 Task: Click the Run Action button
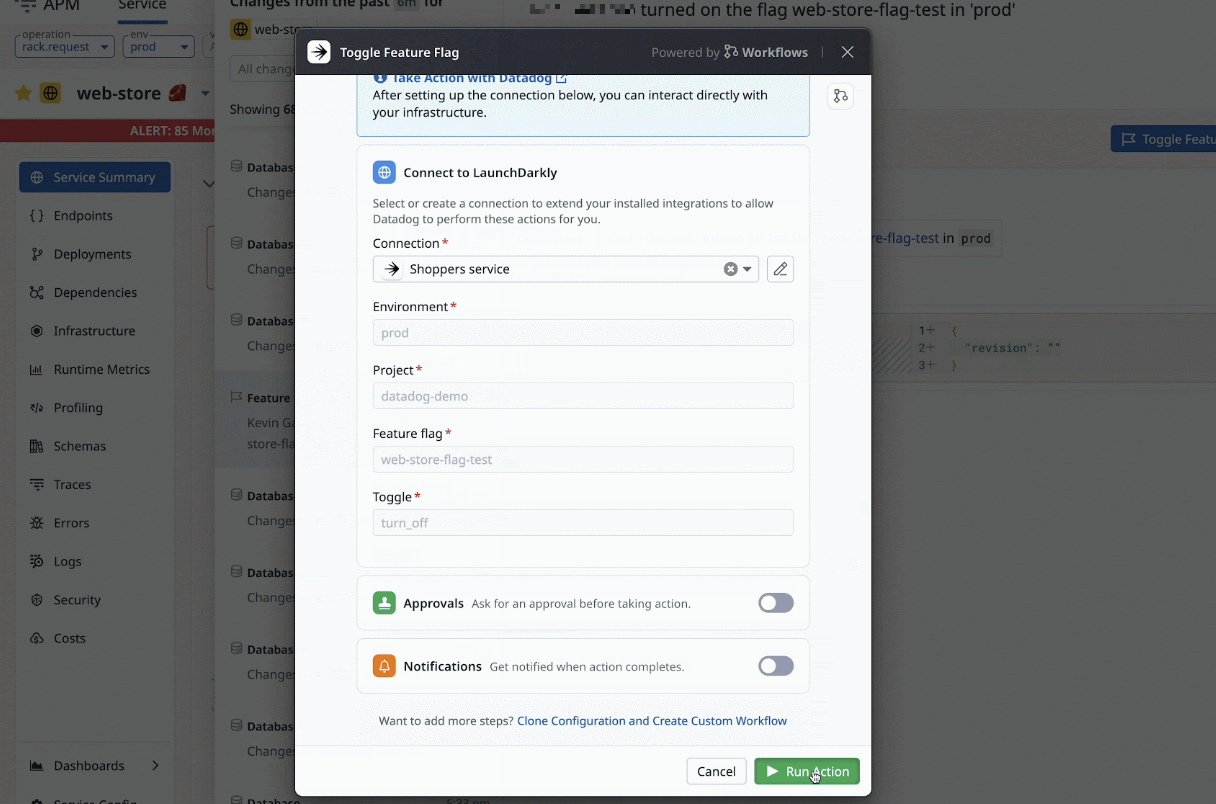coord(806,771)
